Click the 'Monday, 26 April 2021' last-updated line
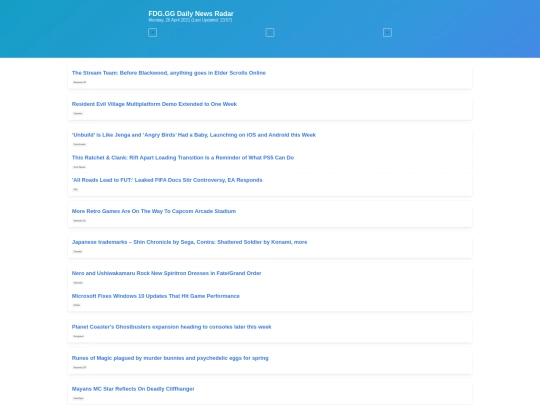The image size is (540, 405). coord(190,20)
